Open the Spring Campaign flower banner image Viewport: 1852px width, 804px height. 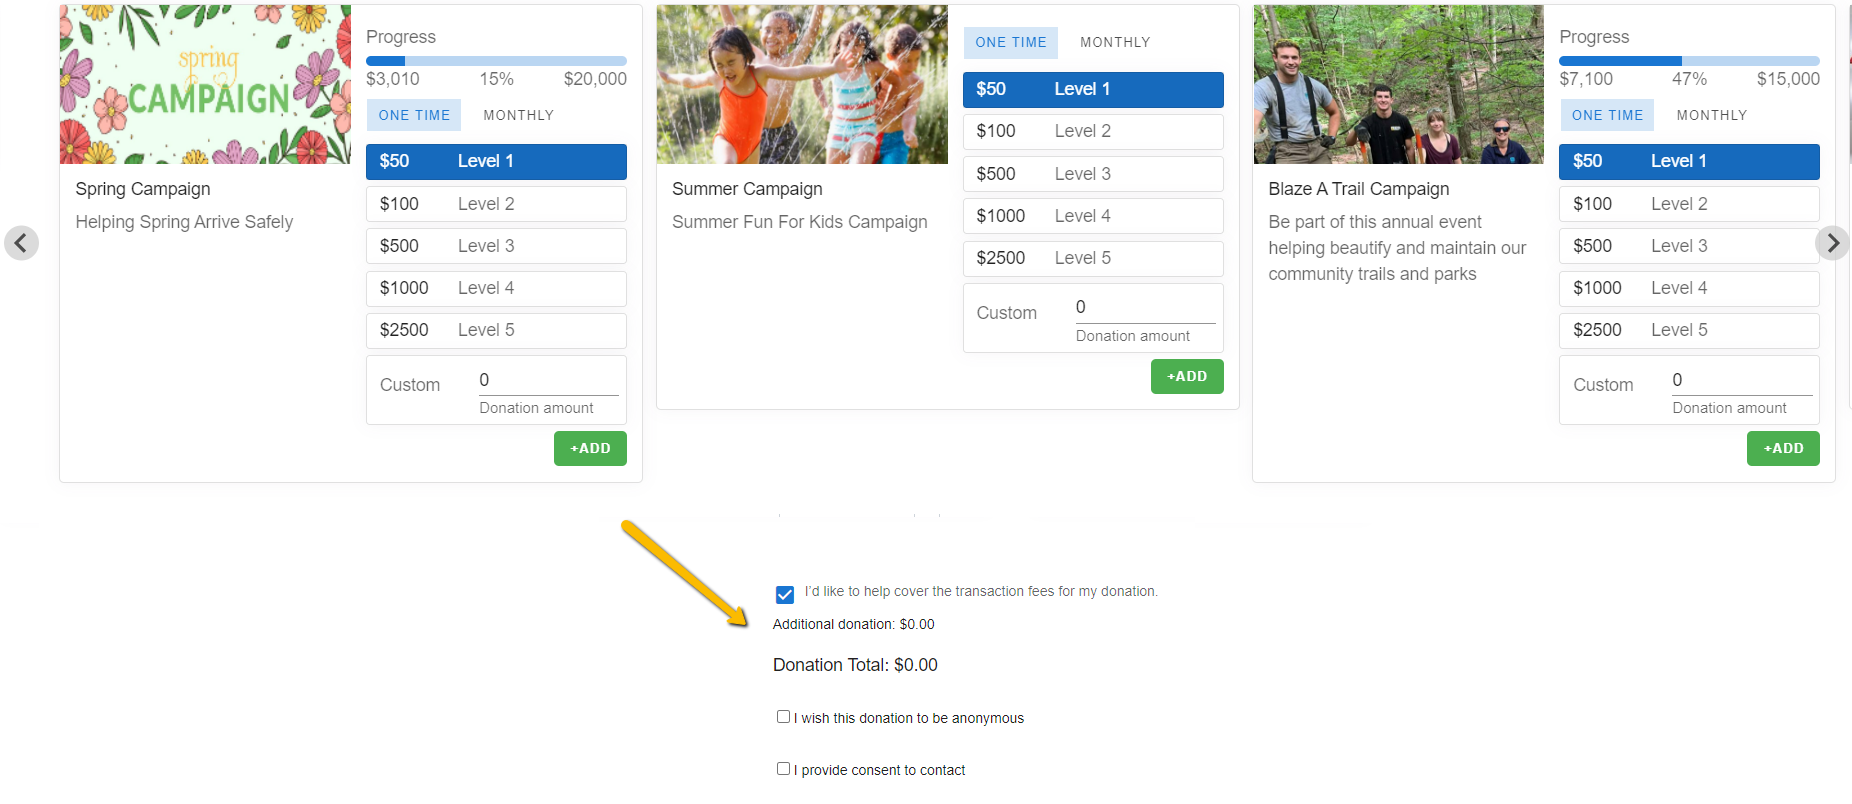205,84
